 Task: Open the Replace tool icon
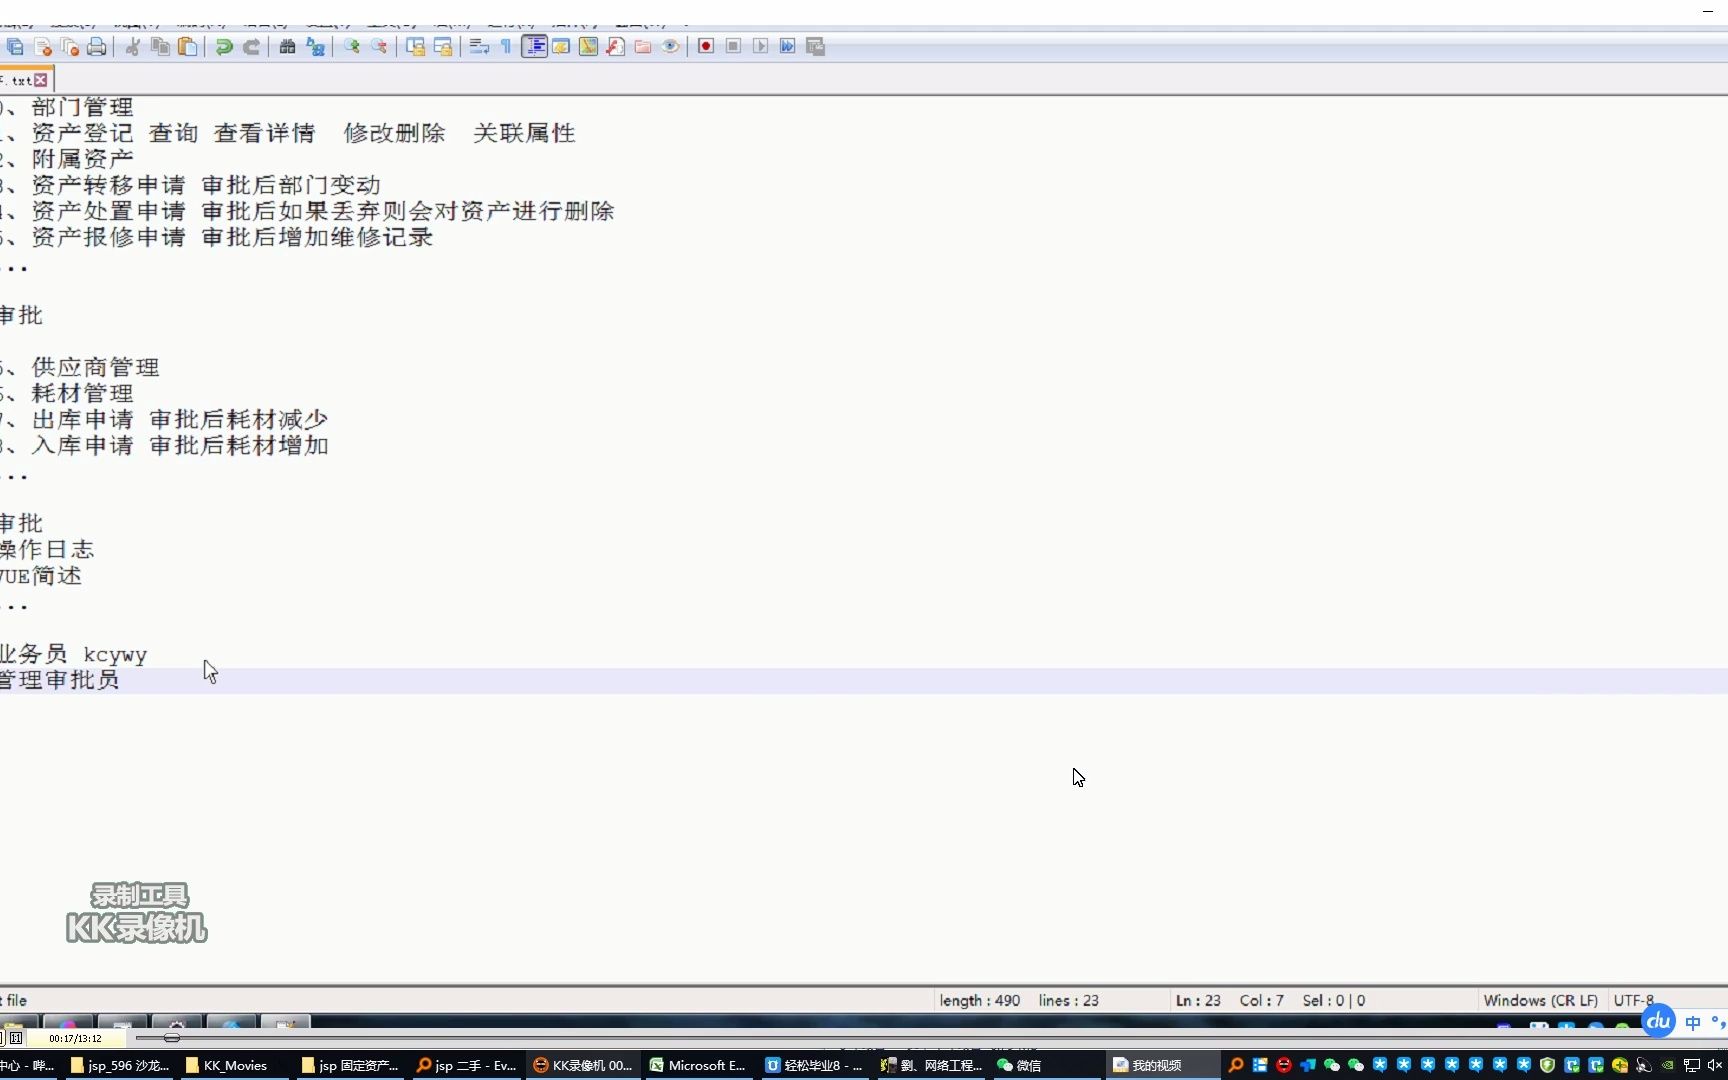click(x=315, y=46)
